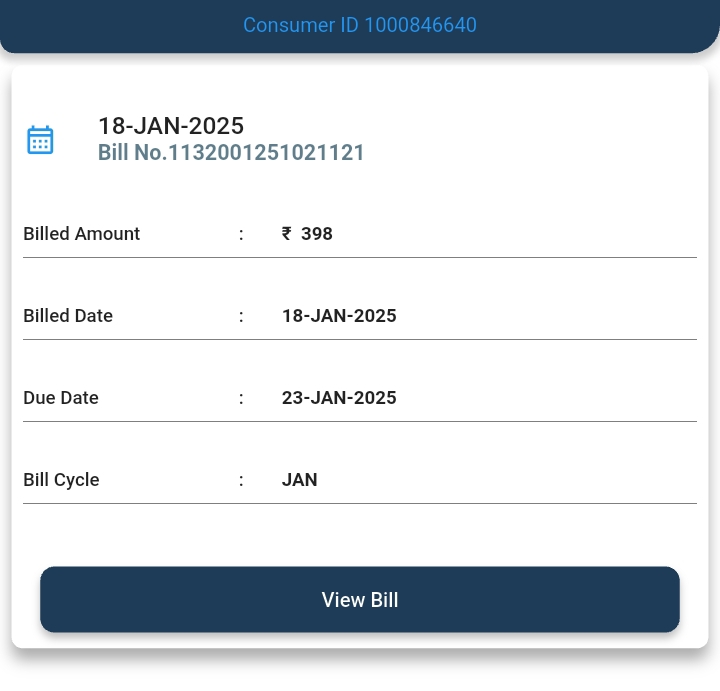The image size is (720, 691).
Task: Click the Billed Date label
Action: pyautogui.click(x=68, y=316)
